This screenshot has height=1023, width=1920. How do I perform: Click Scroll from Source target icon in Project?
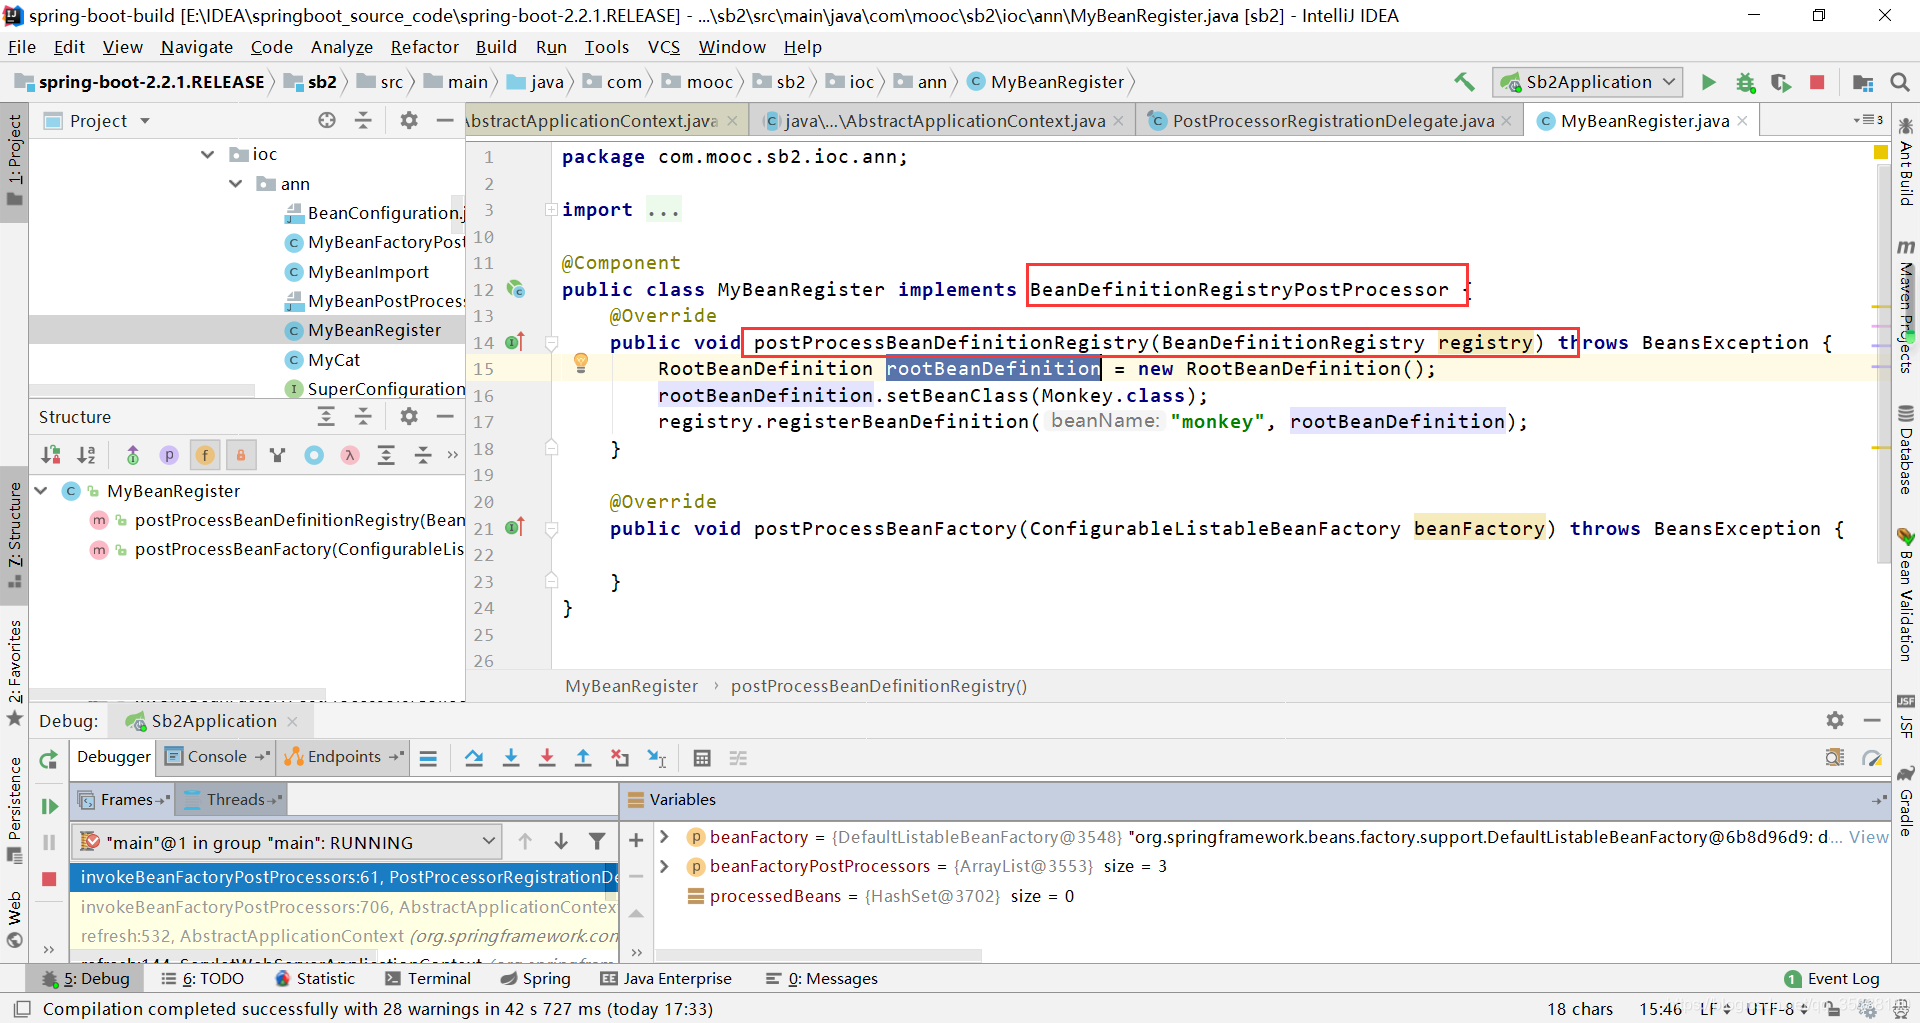(x=327, y=120)
